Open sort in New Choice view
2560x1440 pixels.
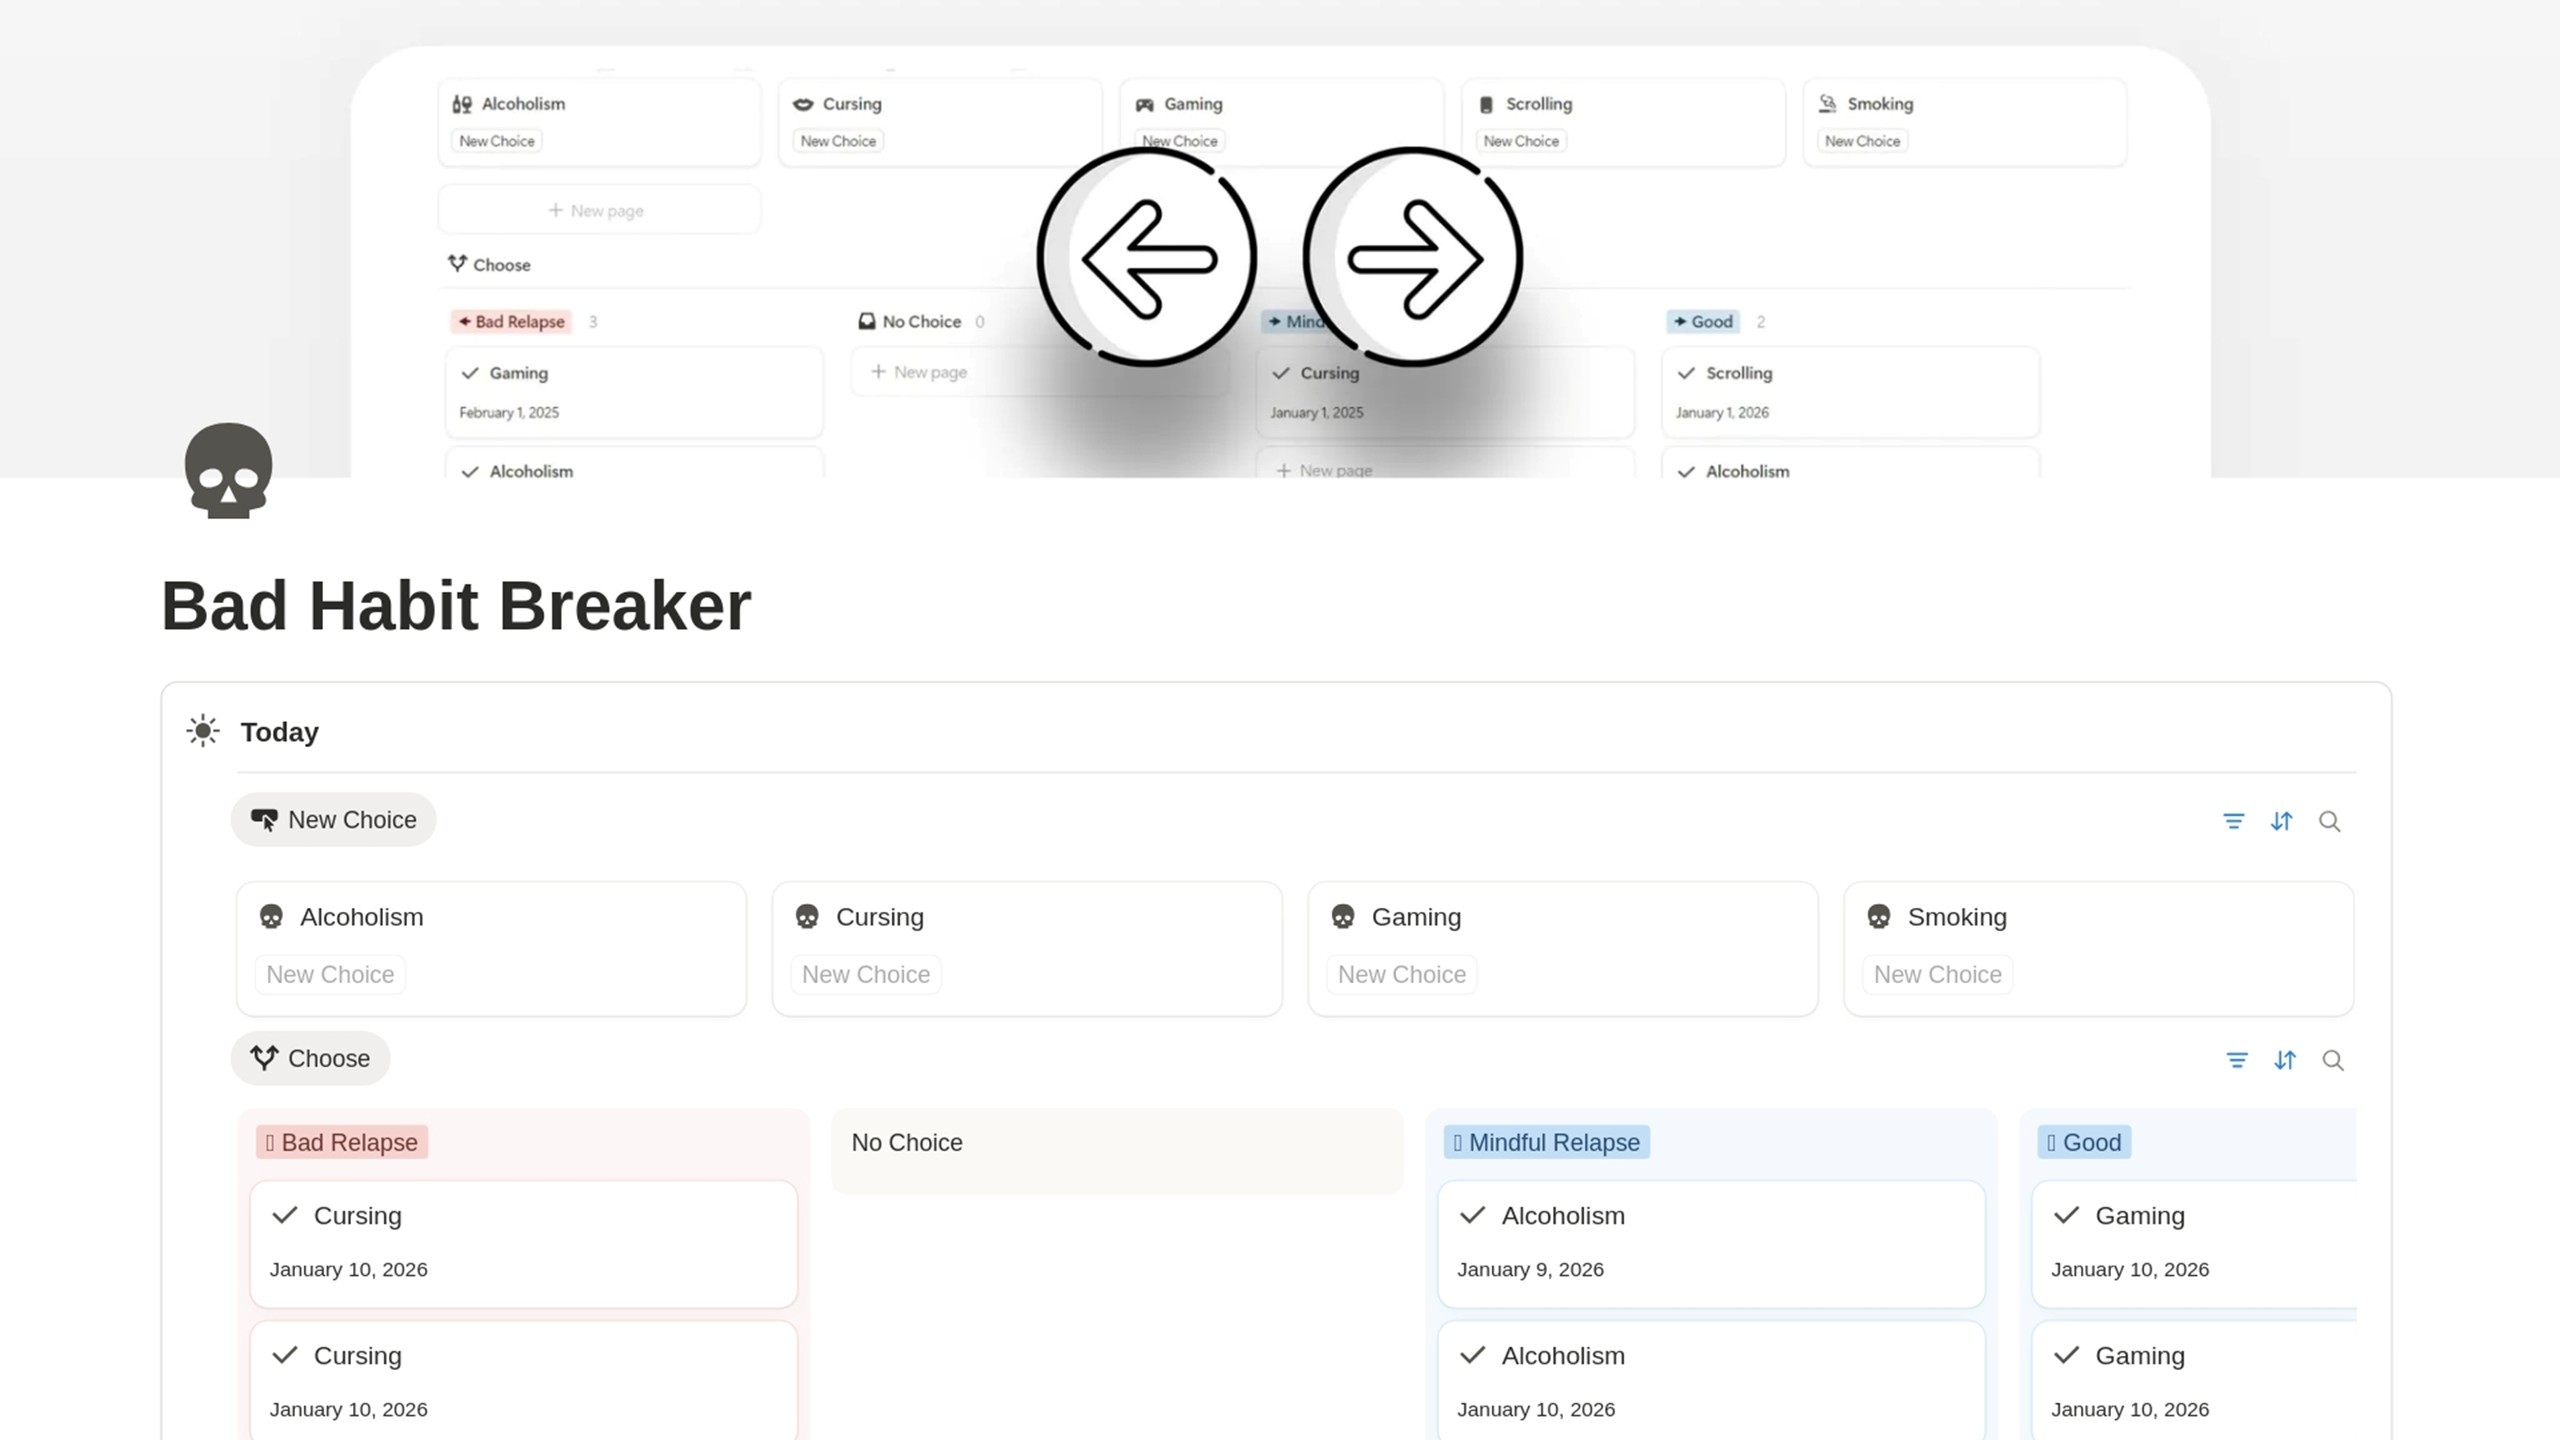2281,821
